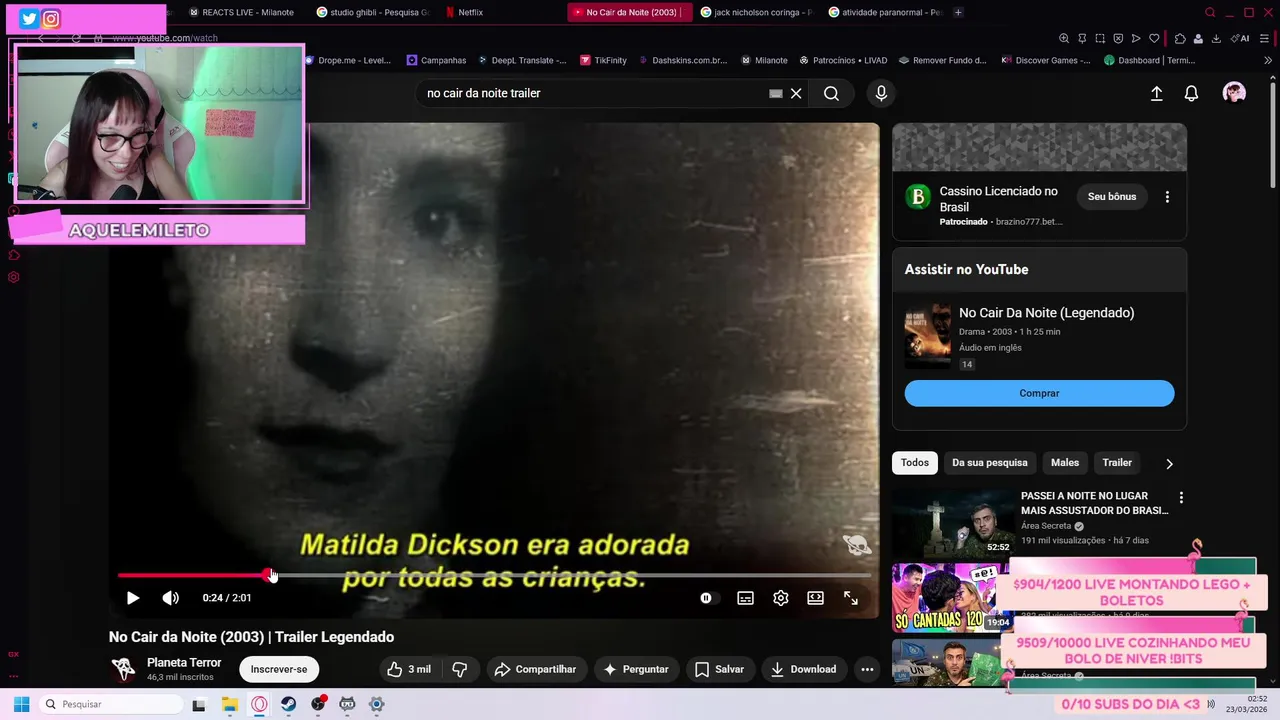Select Da sua pesquisa filter chip
This screenshot has height=720, width=1280.
coord(989,463)
